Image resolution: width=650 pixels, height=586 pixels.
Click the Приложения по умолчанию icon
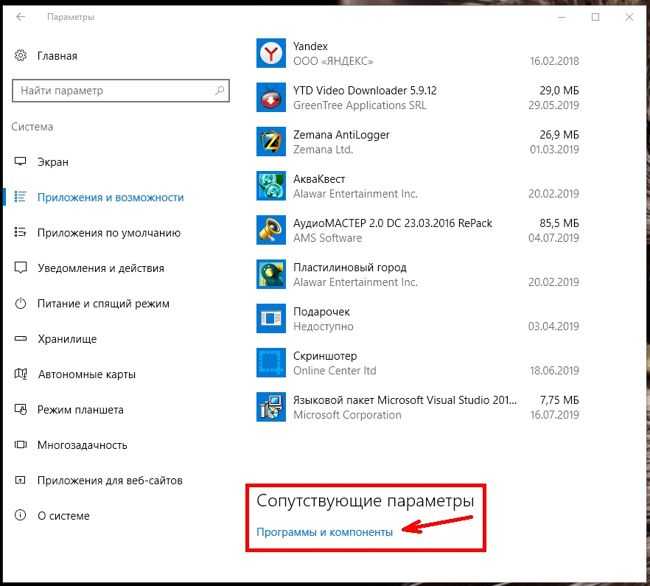pos(20,232)
